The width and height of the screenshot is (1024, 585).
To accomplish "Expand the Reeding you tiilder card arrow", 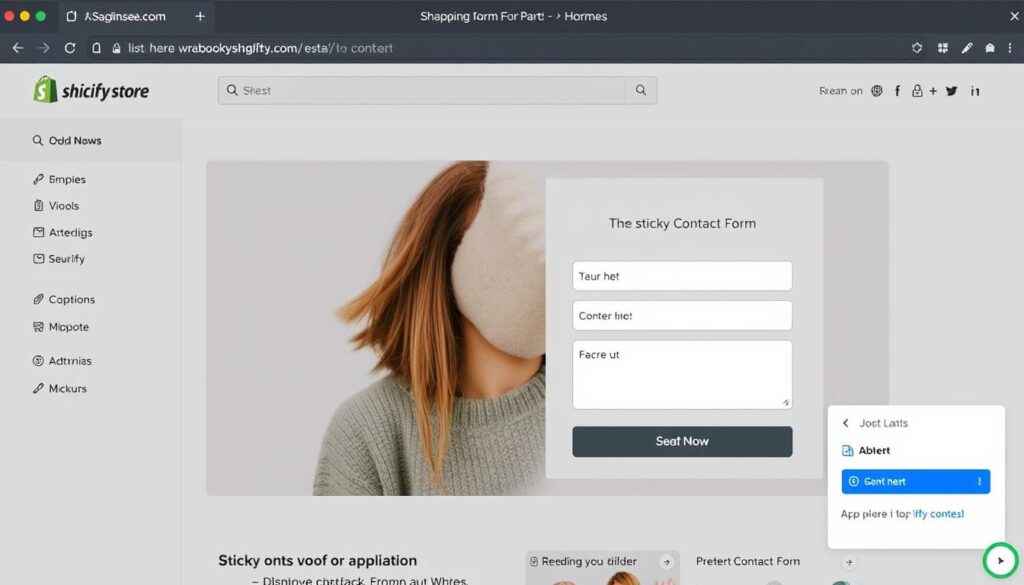I will pos(666,562).
